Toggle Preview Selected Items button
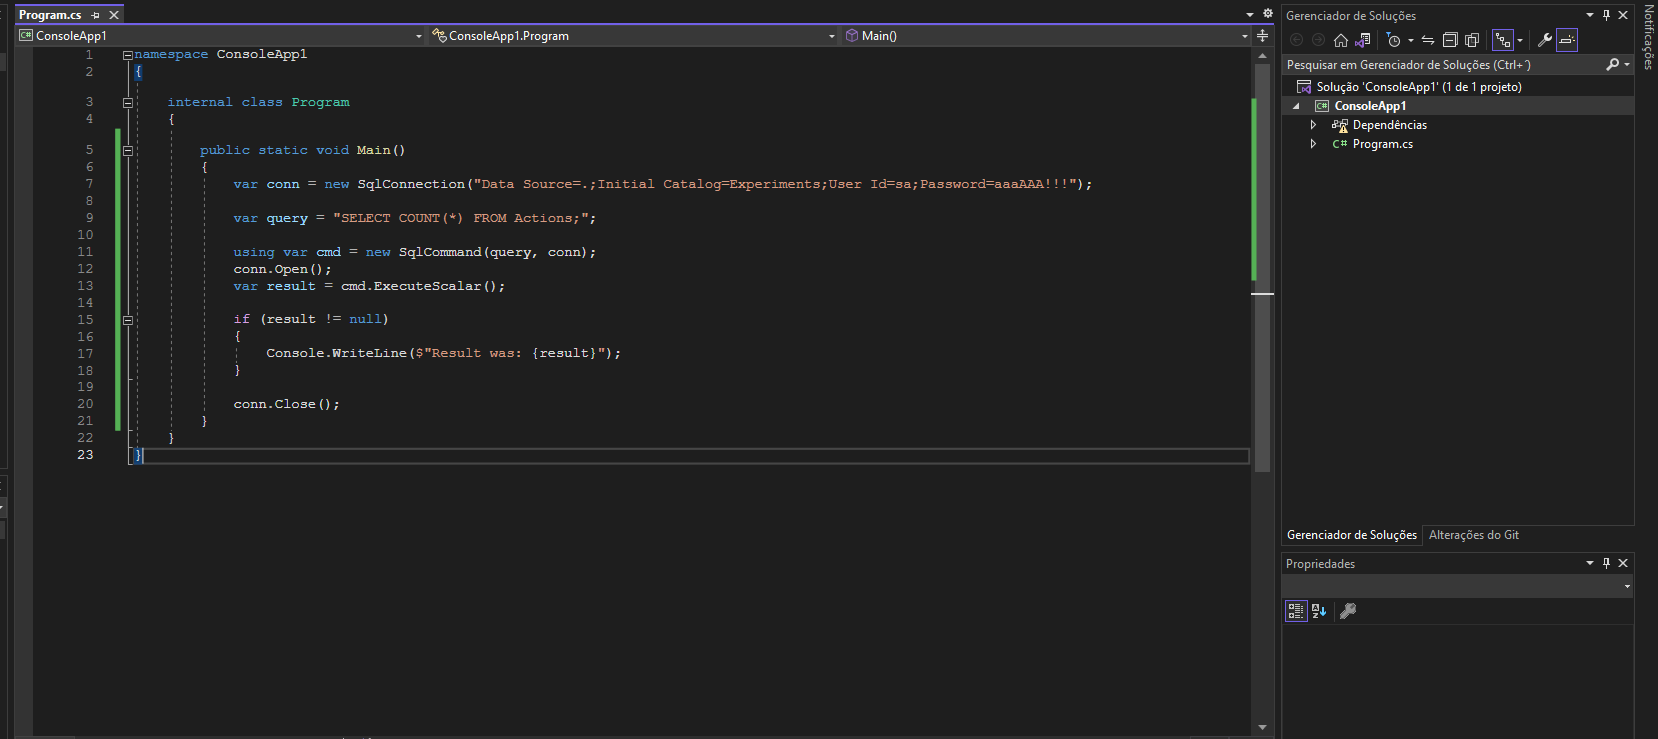 pyautogui.click(x=1567, y=40)
